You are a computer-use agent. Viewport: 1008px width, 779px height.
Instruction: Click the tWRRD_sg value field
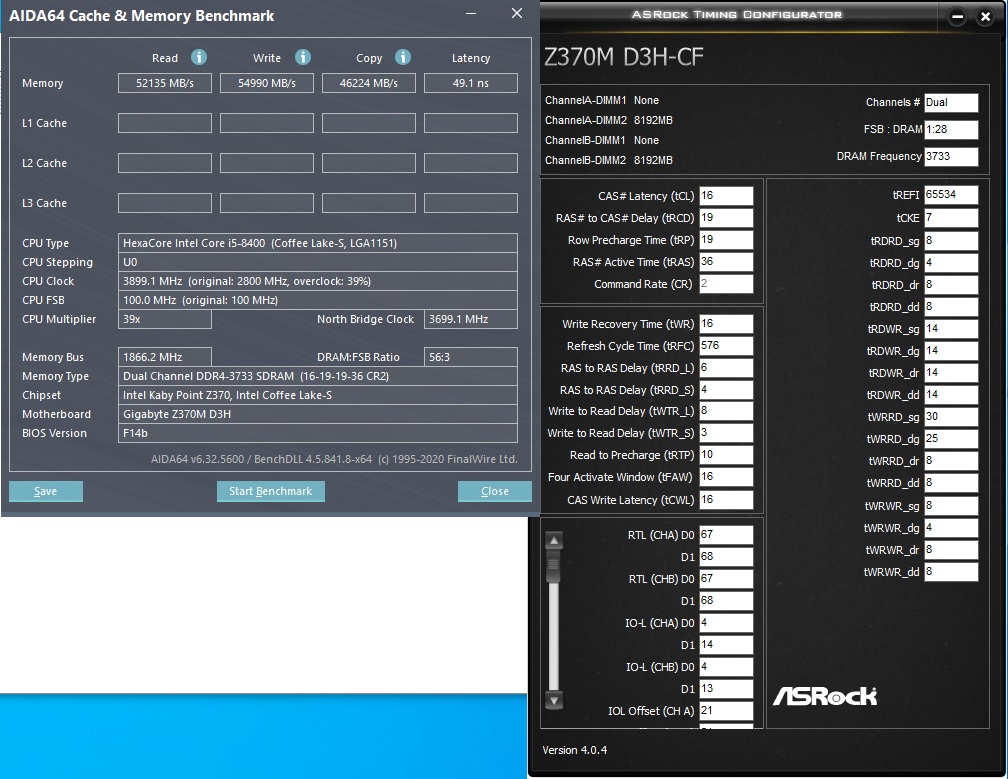tap(951, 416)
